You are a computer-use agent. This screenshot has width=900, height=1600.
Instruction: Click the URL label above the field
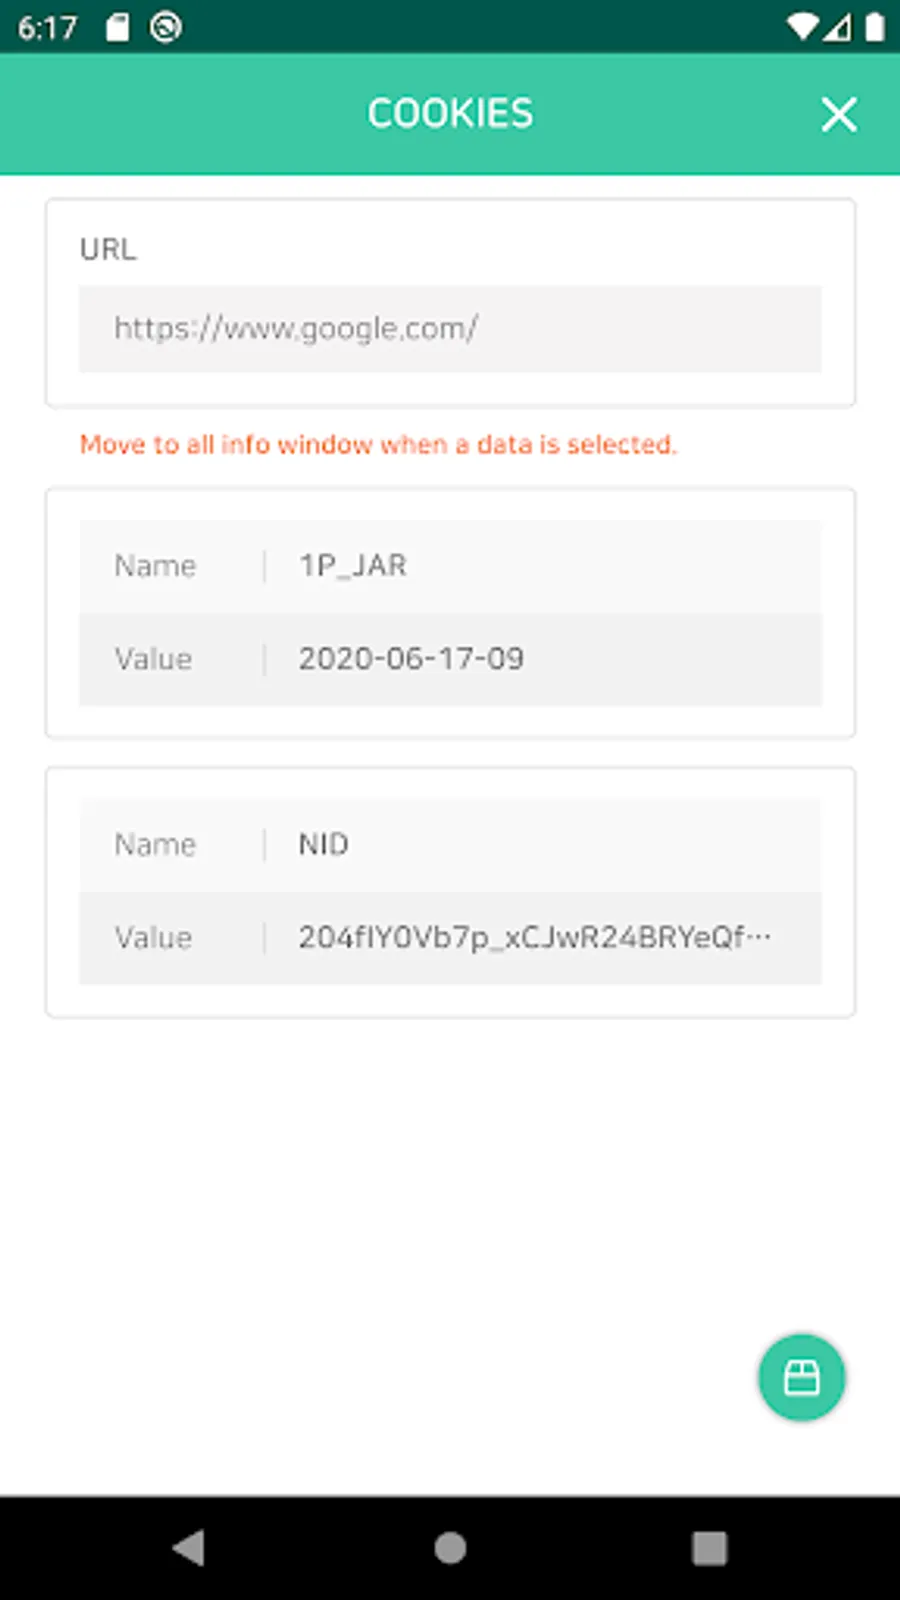pyautogui.click(x=108, y=249)
